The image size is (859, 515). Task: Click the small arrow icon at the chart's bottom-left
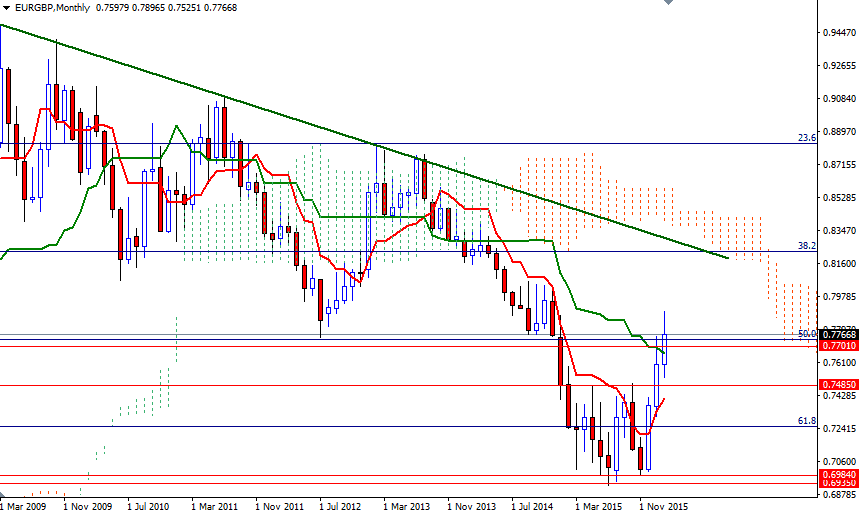coord(3,495)
